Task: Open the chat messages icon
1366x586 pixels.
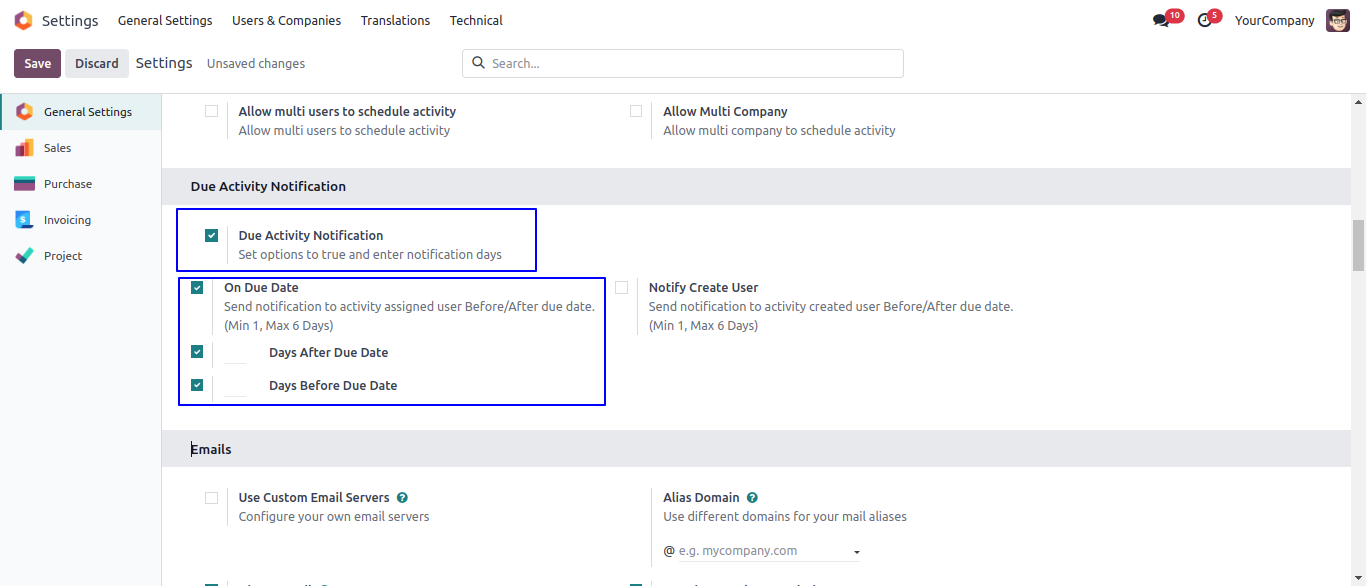Action: [x=1160, y=21]
